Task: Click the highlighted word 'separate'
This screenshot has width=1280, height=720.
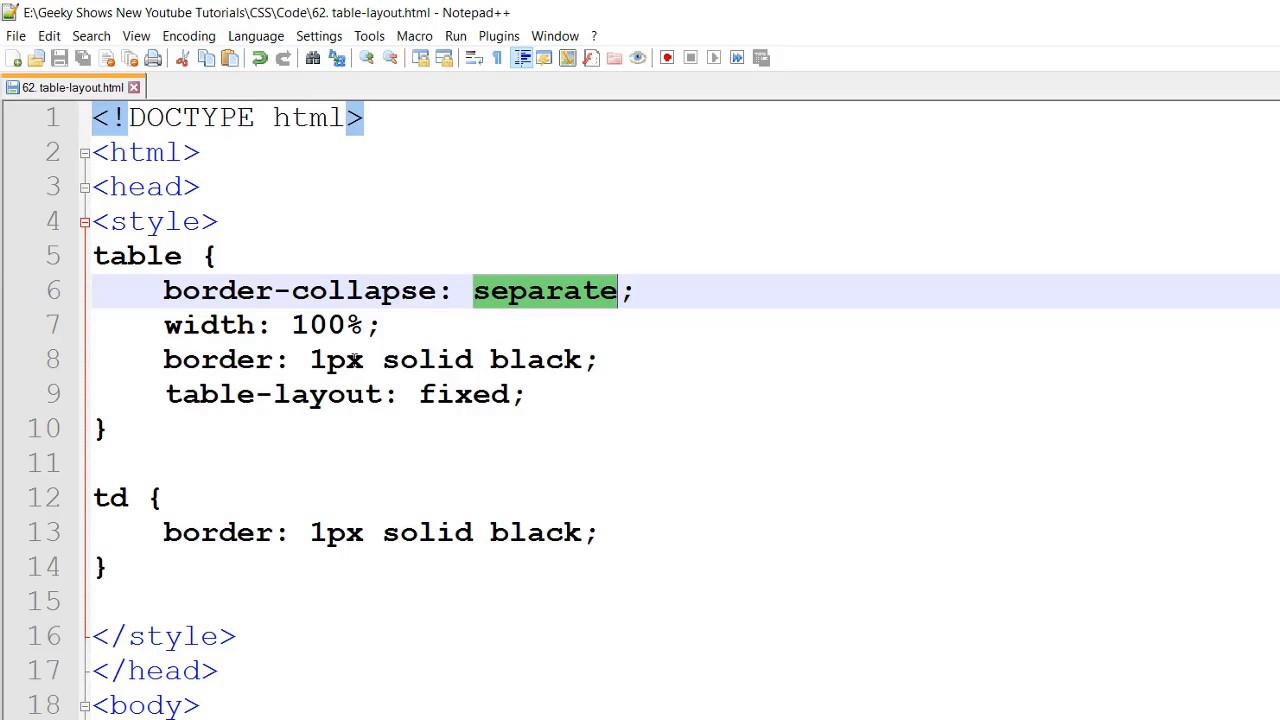Action: click(545, 291)
